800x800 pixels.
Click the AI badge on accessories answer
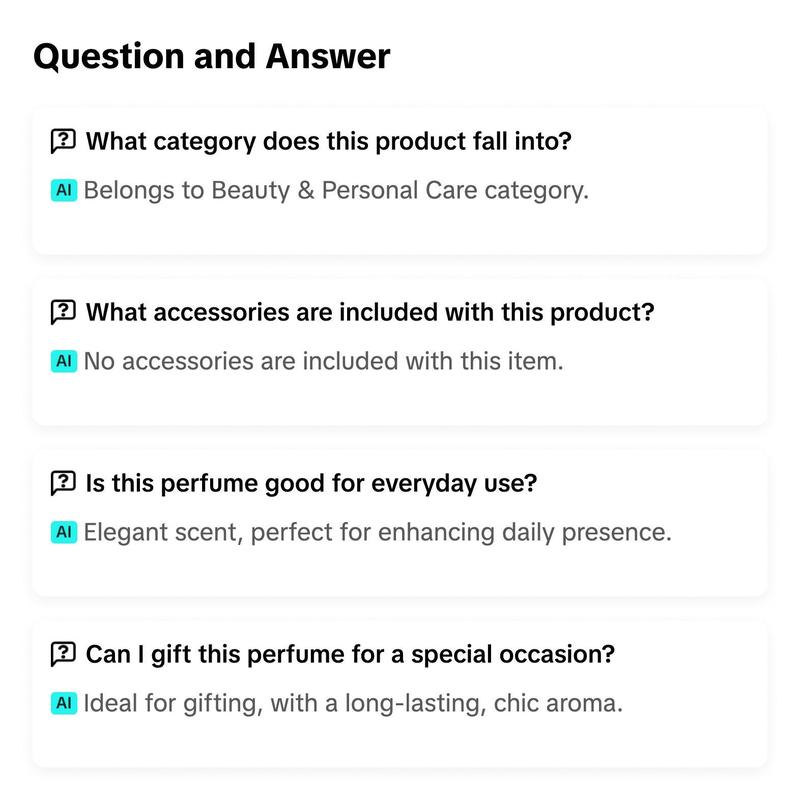click(64, 361)
